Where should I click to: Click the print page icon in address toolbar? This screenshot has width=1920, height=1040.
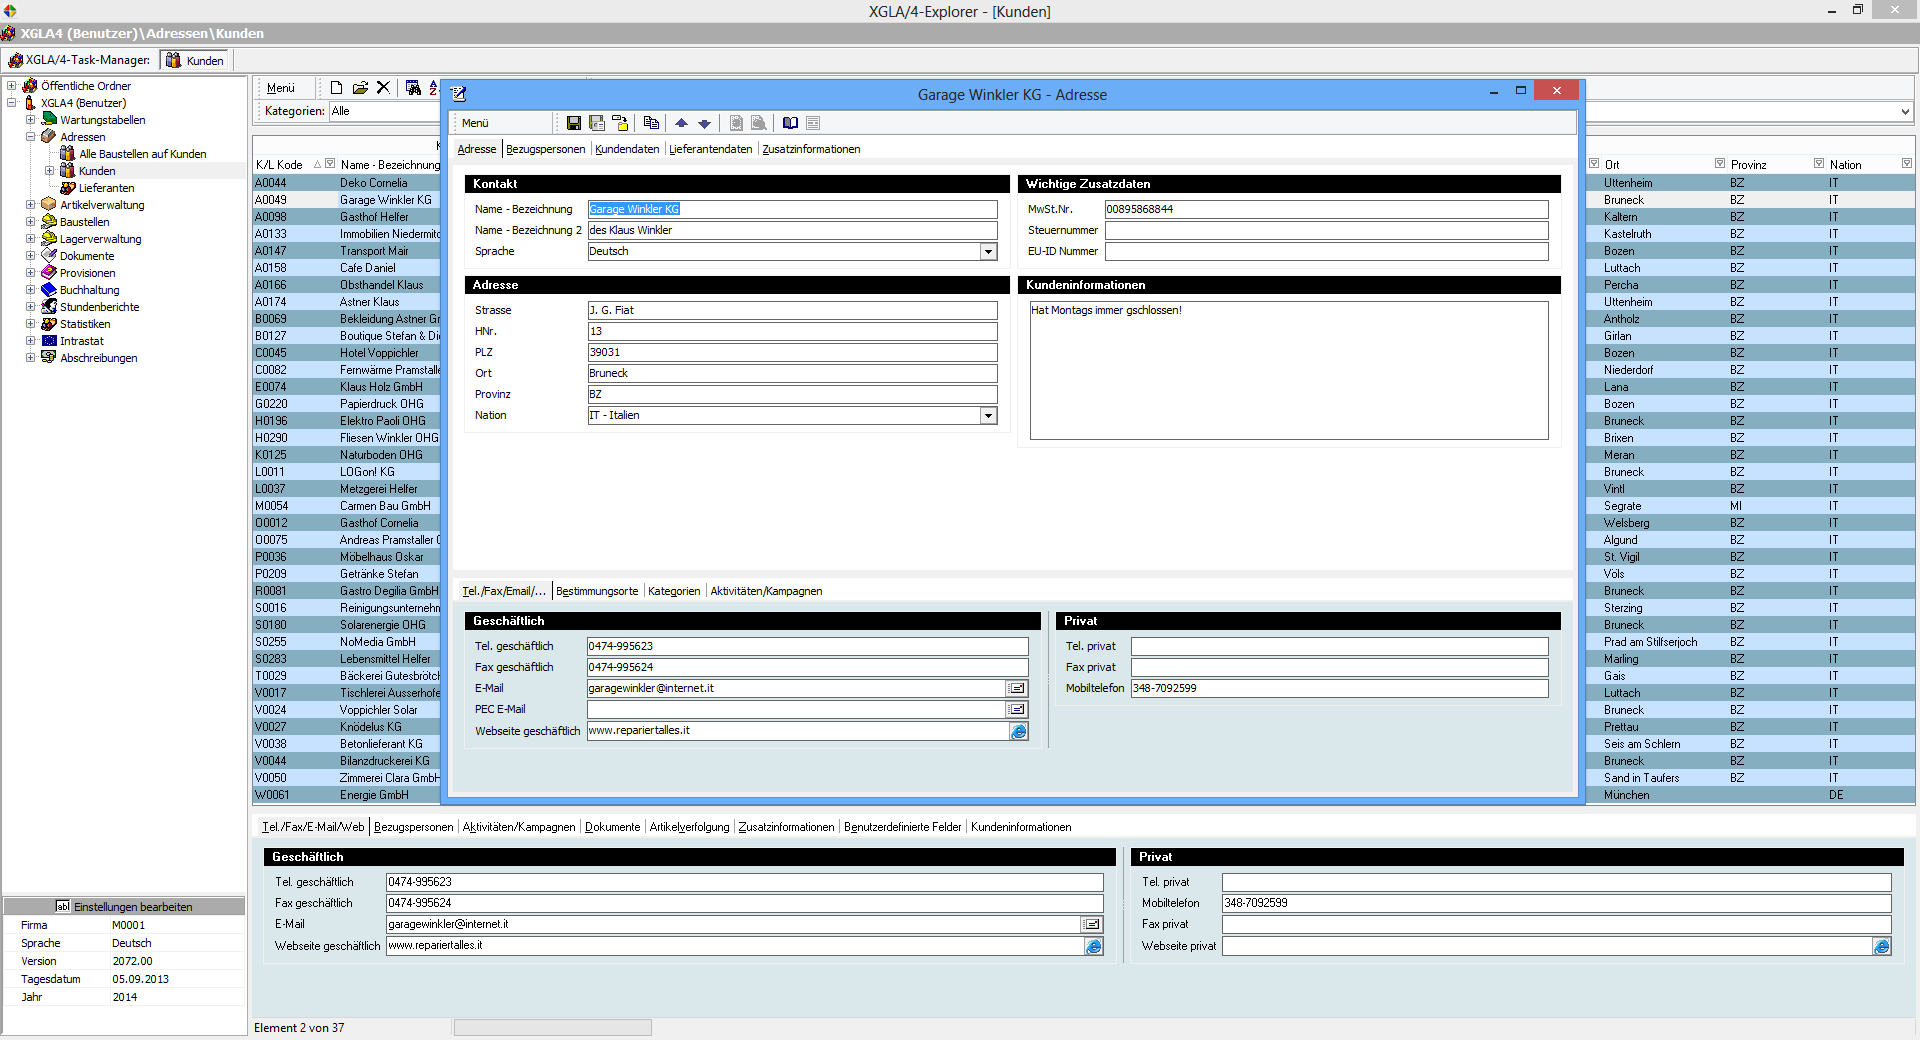[x=736, y=123]
